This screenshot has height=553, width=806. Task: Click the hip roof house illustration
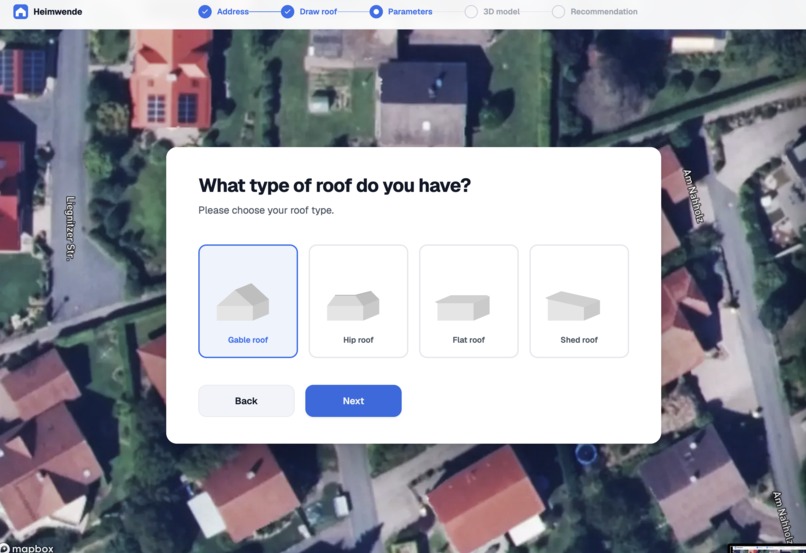pyautogui.click(x=353, y=306)
